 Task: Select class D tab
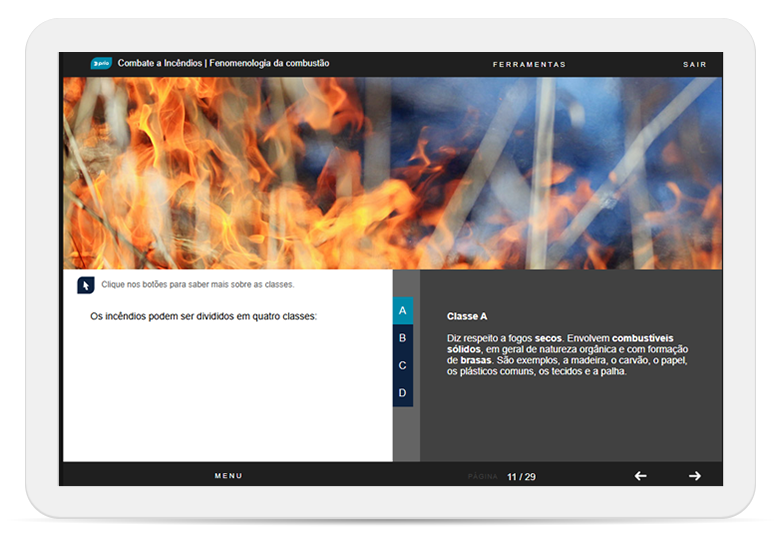[403, 393]
